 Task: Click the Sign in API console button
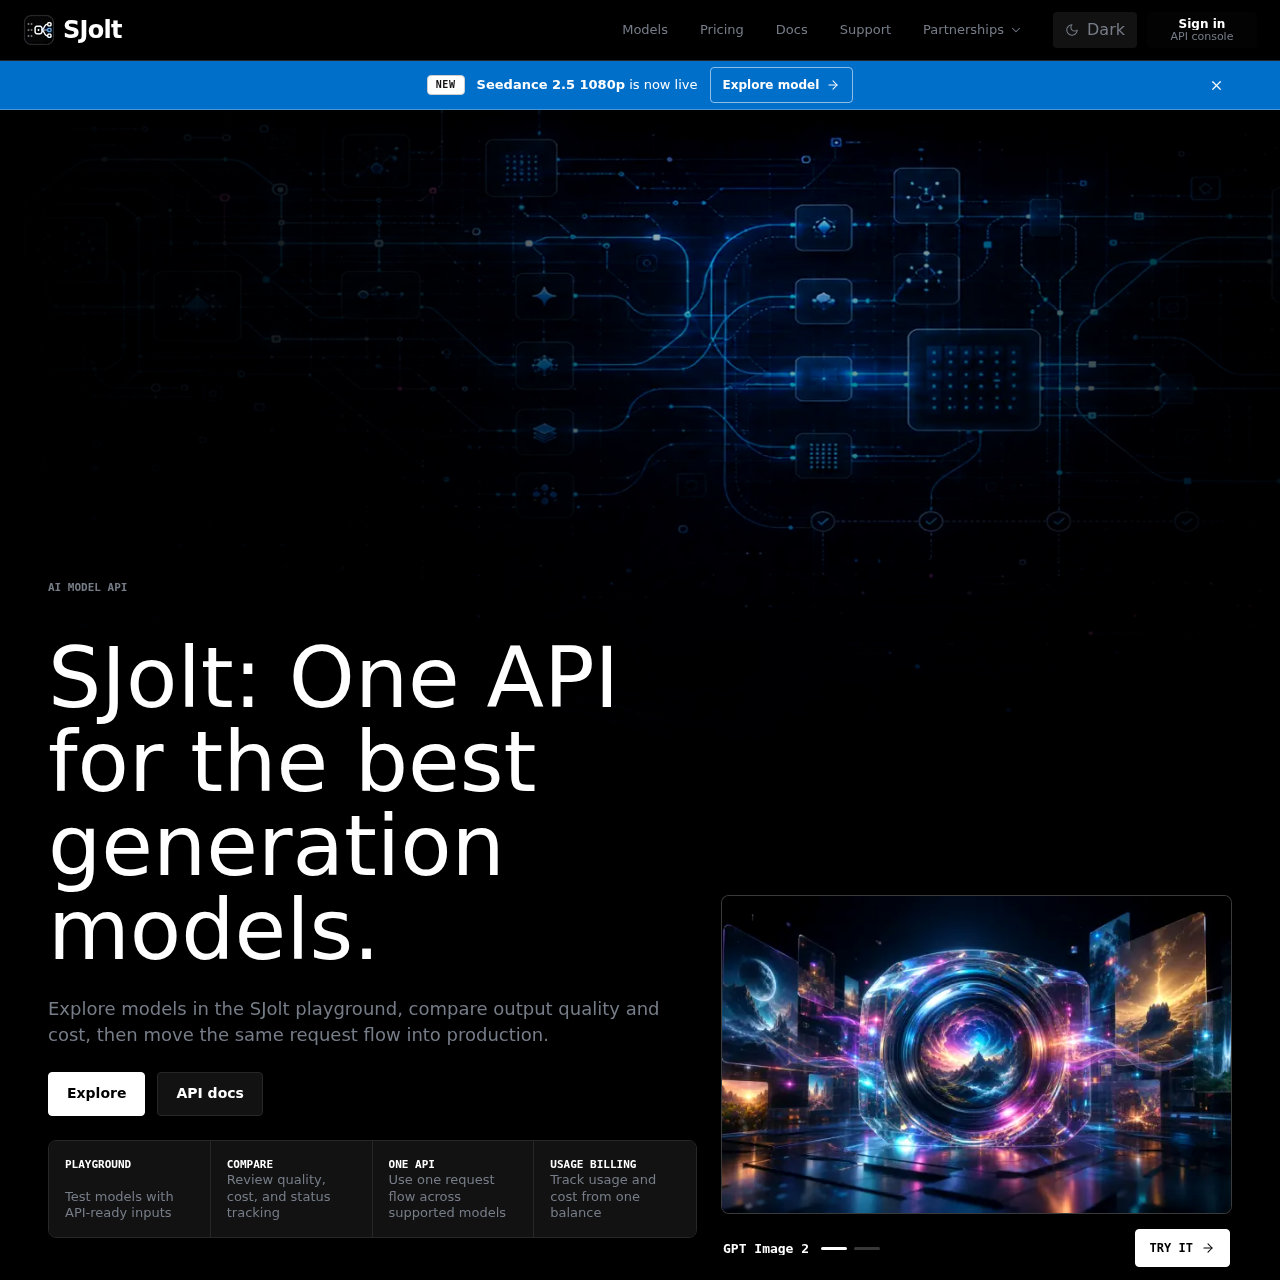click(1202, 30)
